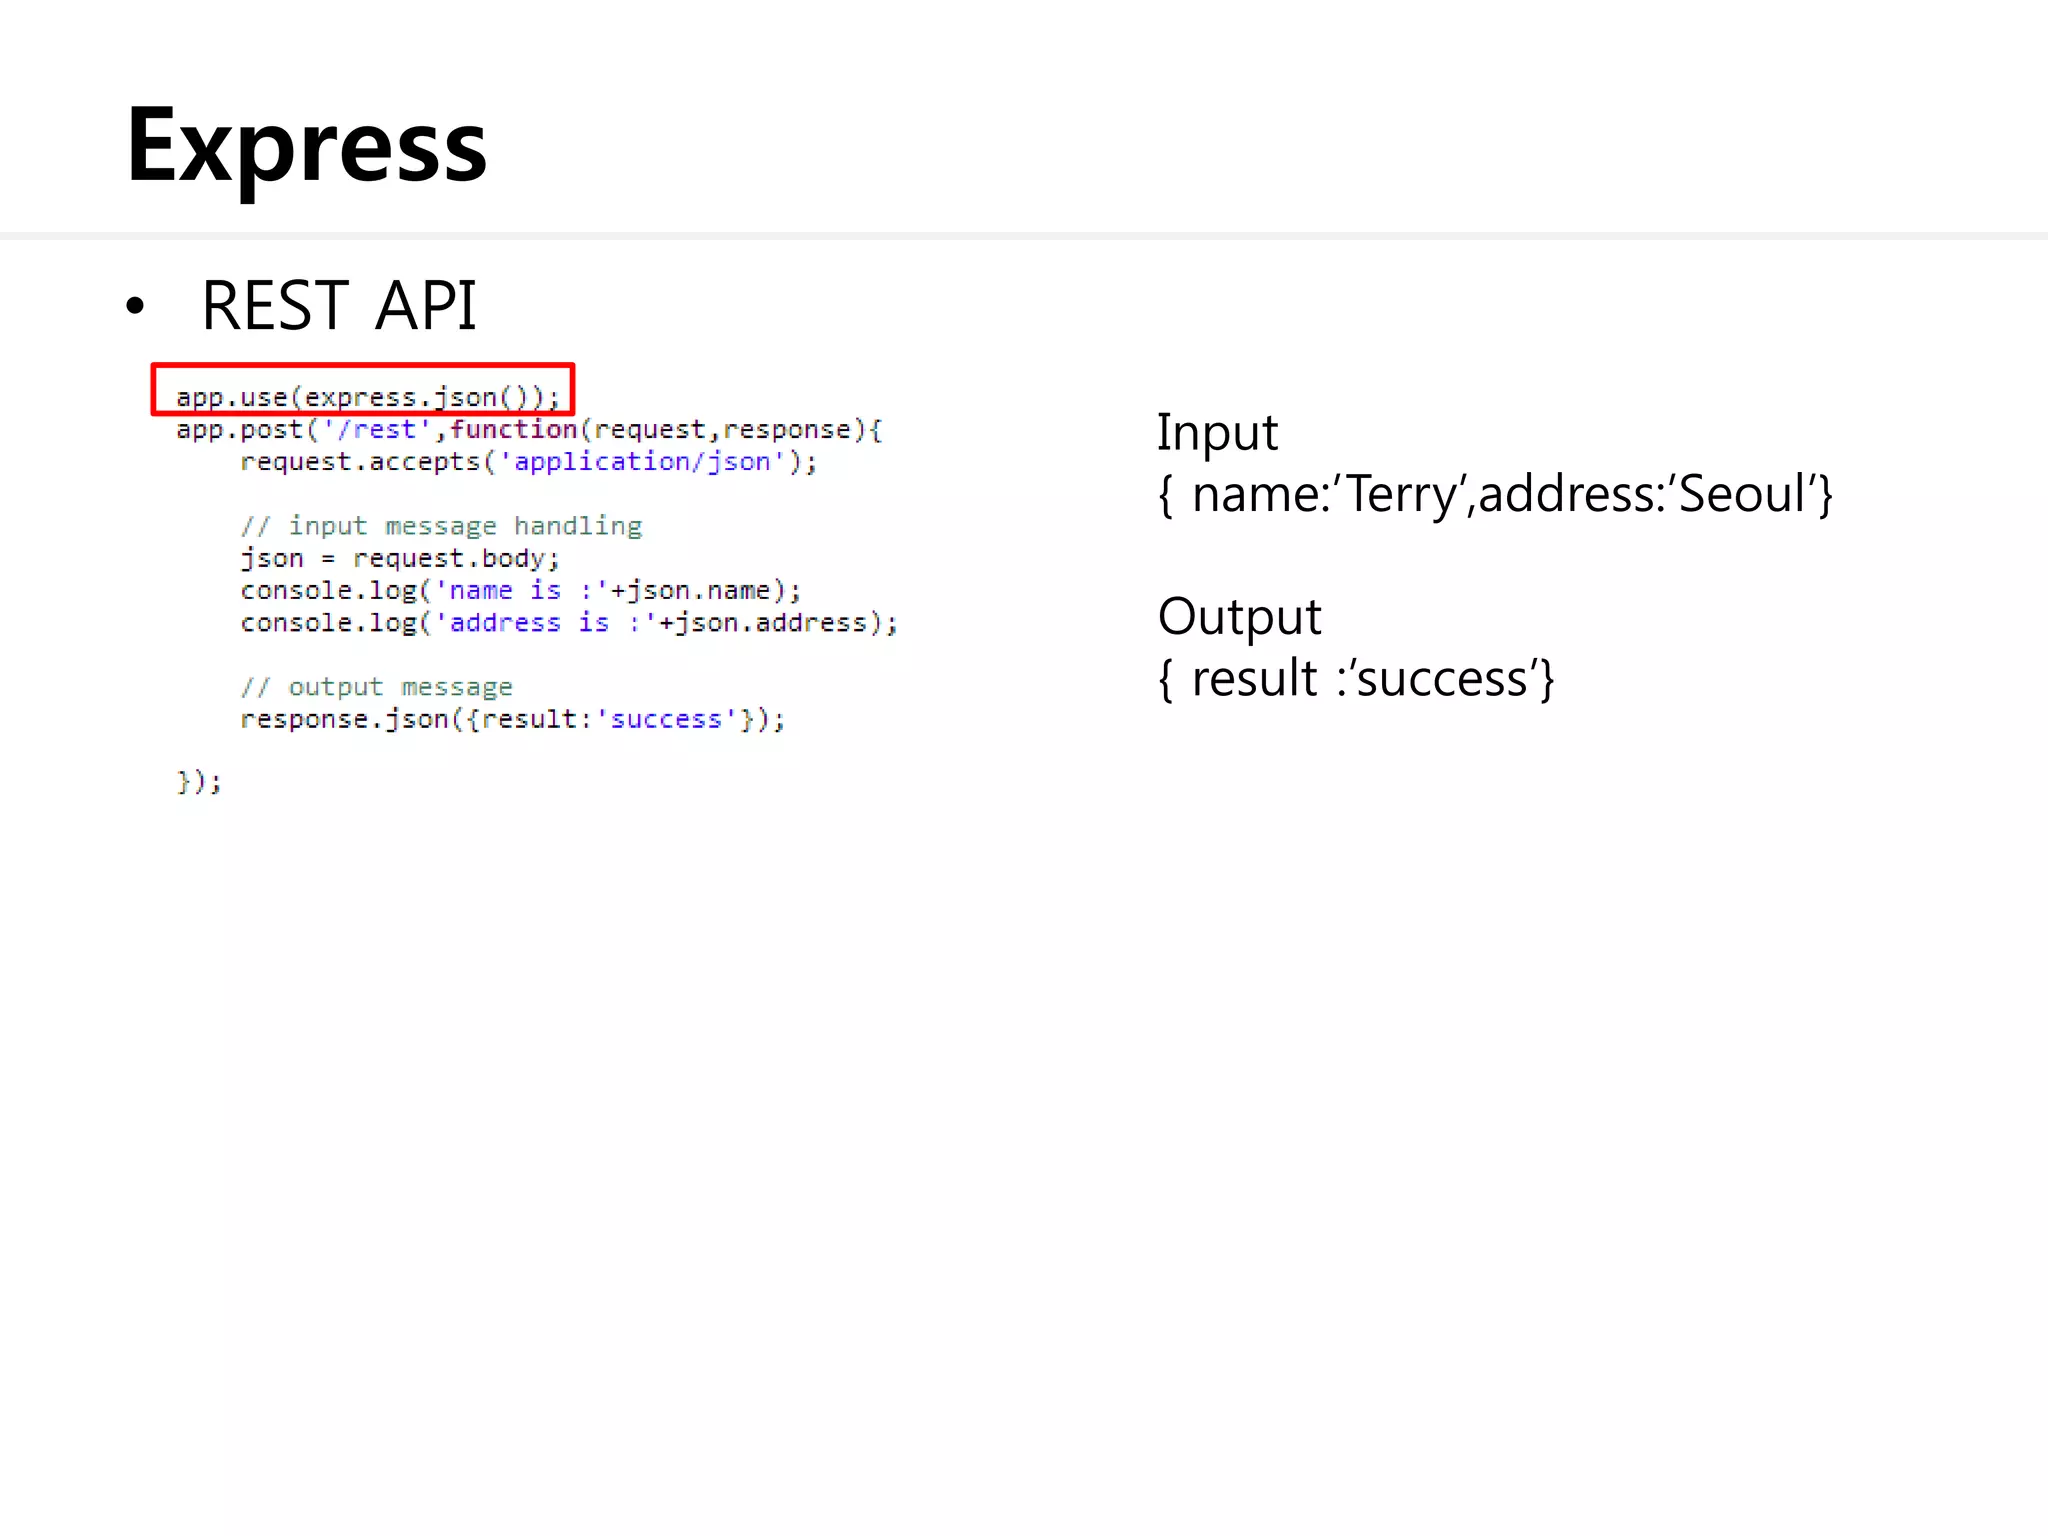Select the console.log 'name is :' line
This screenshot has height=1536, width=2048.
tap(521, 590)
